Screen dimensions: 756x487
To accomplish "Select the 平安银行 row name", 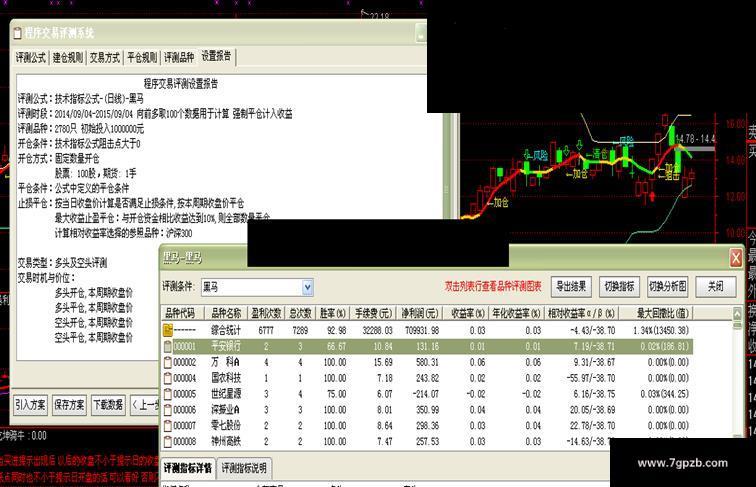I will (x=226, y=346).
